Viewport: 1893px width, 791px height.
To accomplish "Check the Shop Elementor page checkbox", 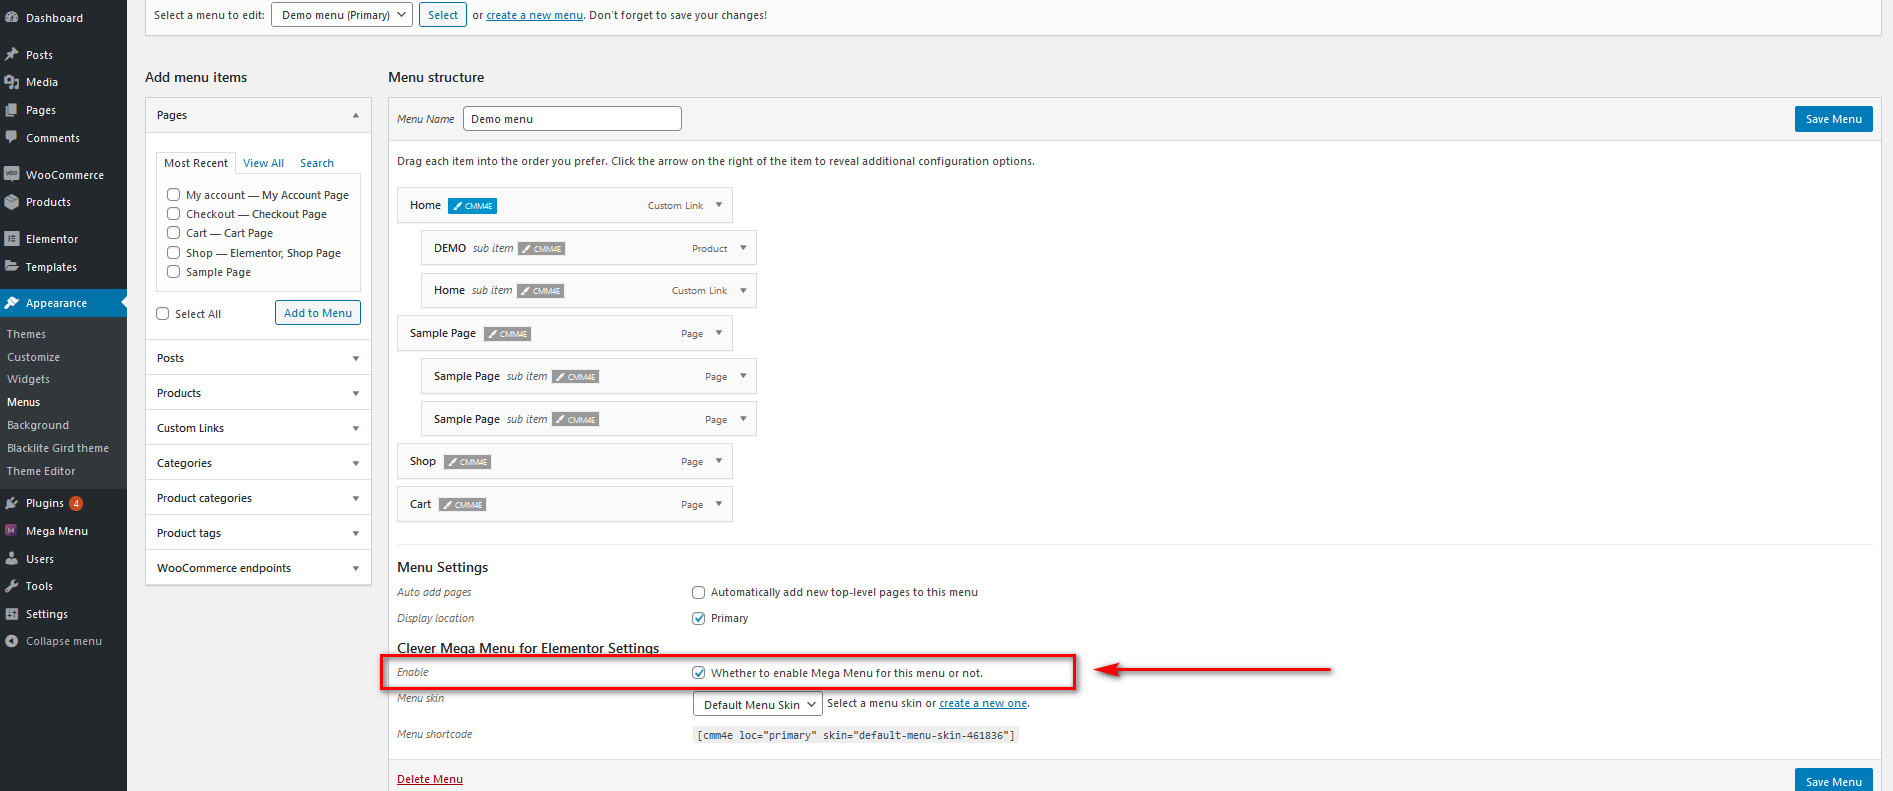I will click(174, 253).
